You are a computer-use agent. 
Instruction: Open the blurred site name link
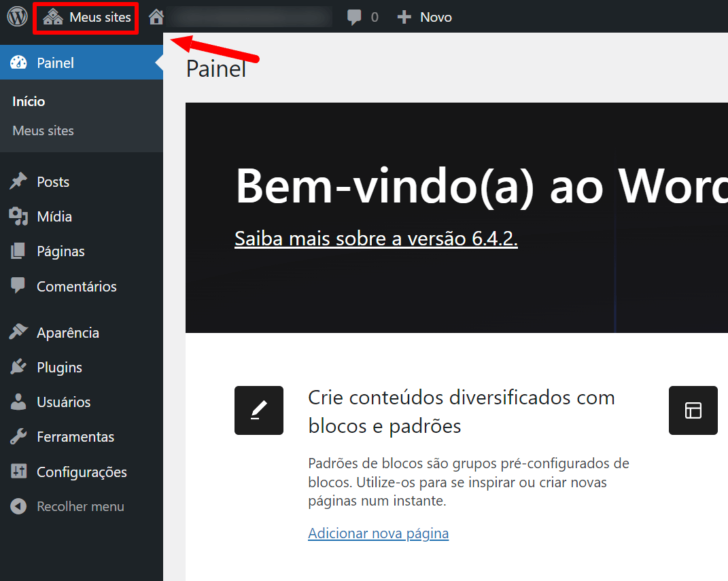(x=251, y=17)
